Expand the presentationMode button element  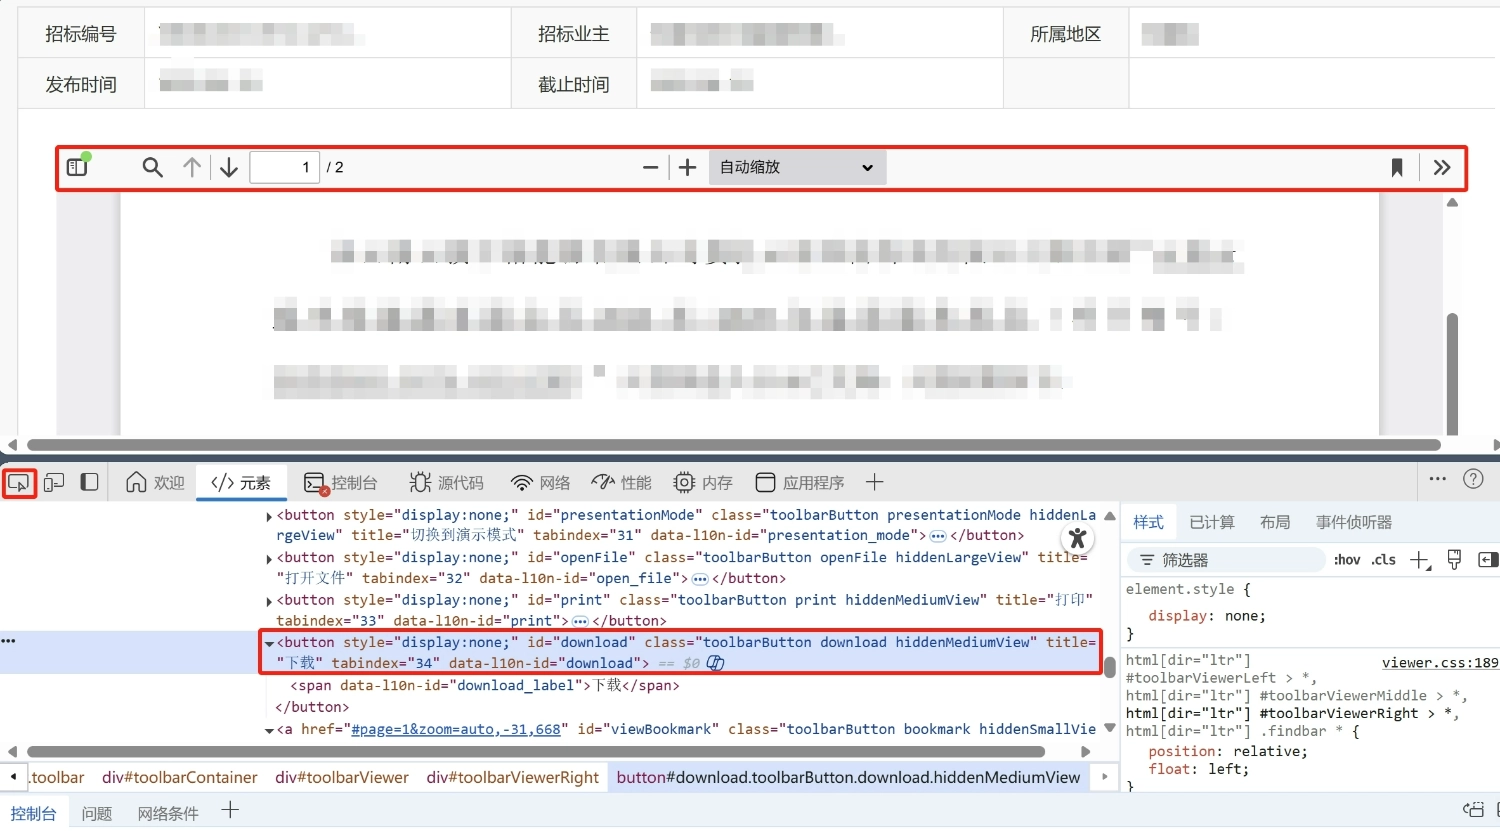pos(268,514)
